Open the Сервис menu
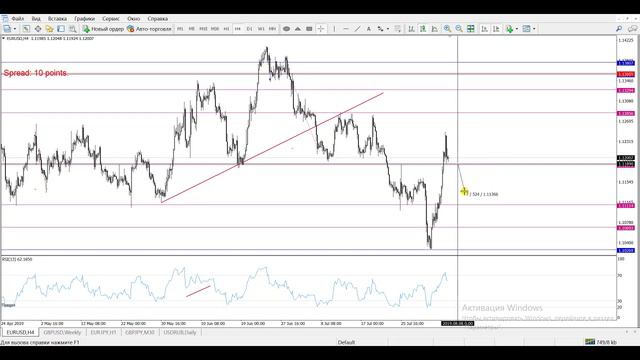Image resolution: width=640 pixels, height=360 pixels. click(x=111, y=19)
